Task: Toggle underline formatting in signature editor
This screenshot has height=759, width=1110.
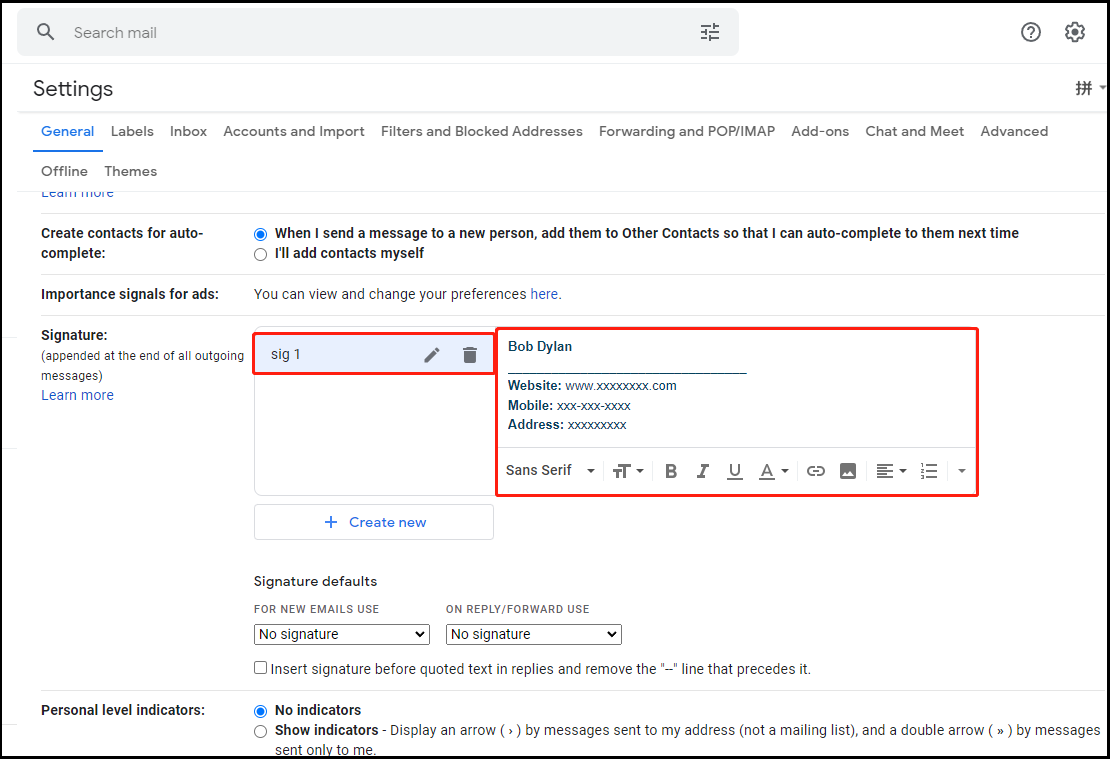Action: pyautogui.click(x=735, y=471)
